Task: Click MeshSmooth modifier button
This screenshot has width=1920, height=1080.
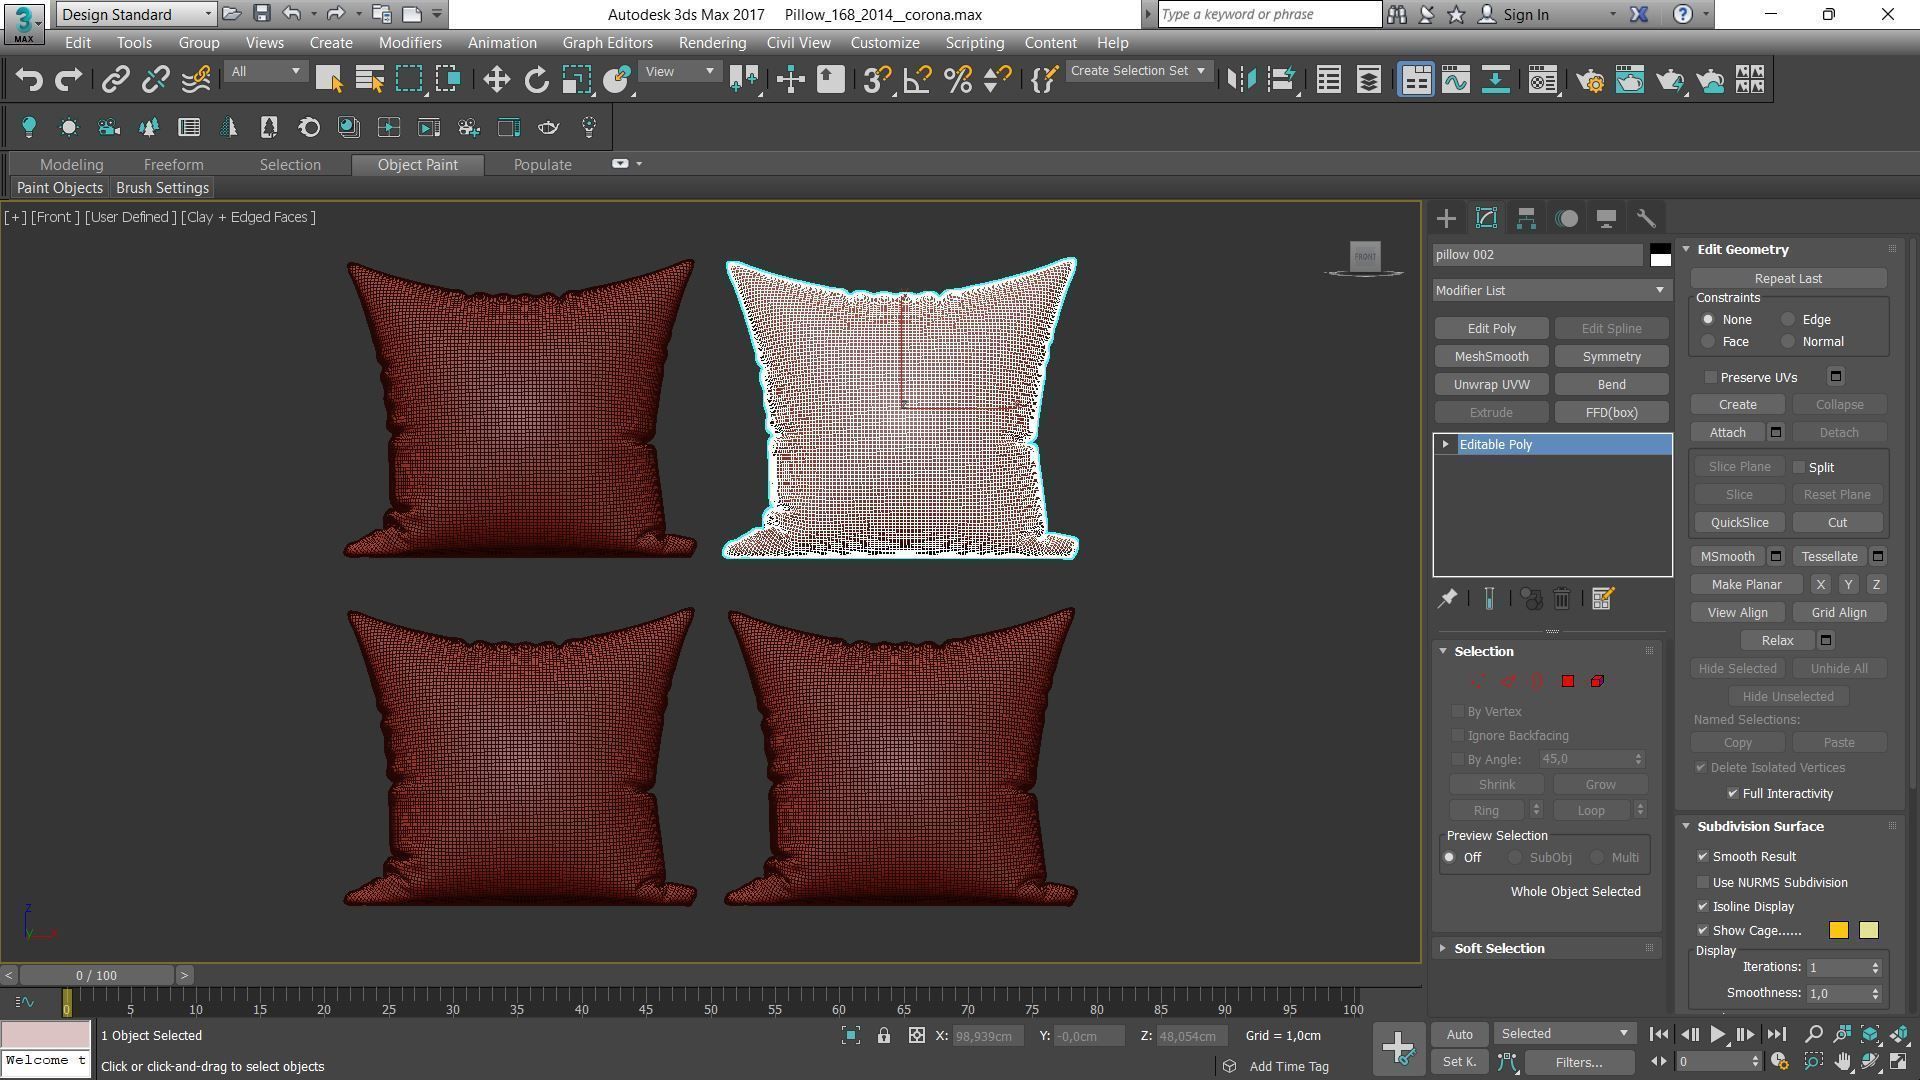Action: tap(1491, 357)
